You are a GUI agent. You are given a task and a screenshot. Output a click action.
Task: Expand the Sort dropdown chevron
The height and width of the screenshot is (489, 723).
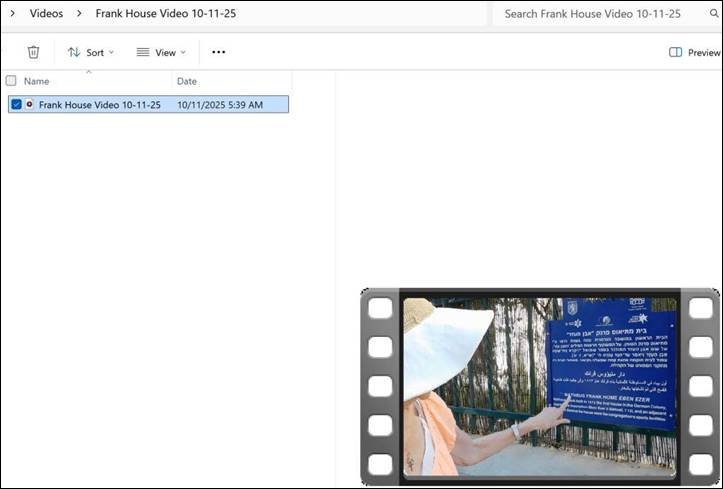click(111, 52)
